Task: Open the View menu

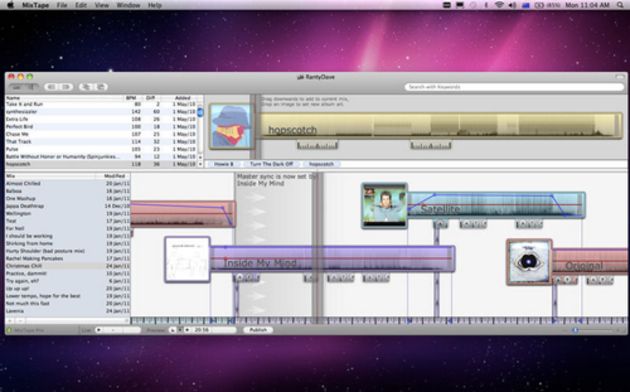Action: [x=102, y=5]
